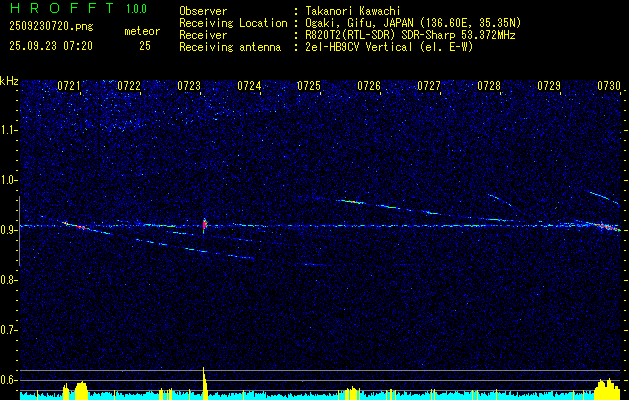Image resolution: width=629 pixels, height=400 pixels.
Task: Click the 0.7 kHz axis label
Action: coord(9,330)
